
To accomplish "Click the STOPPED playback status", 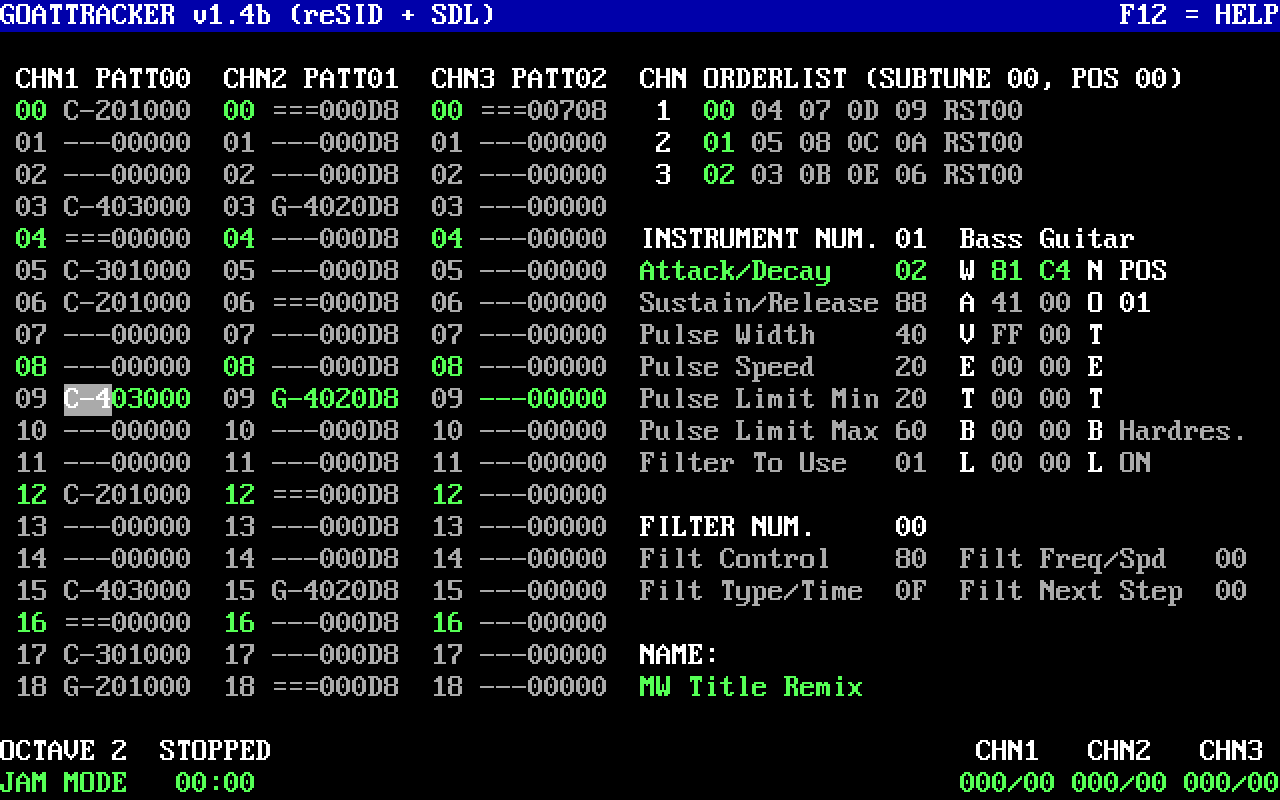I will point(215,751).
